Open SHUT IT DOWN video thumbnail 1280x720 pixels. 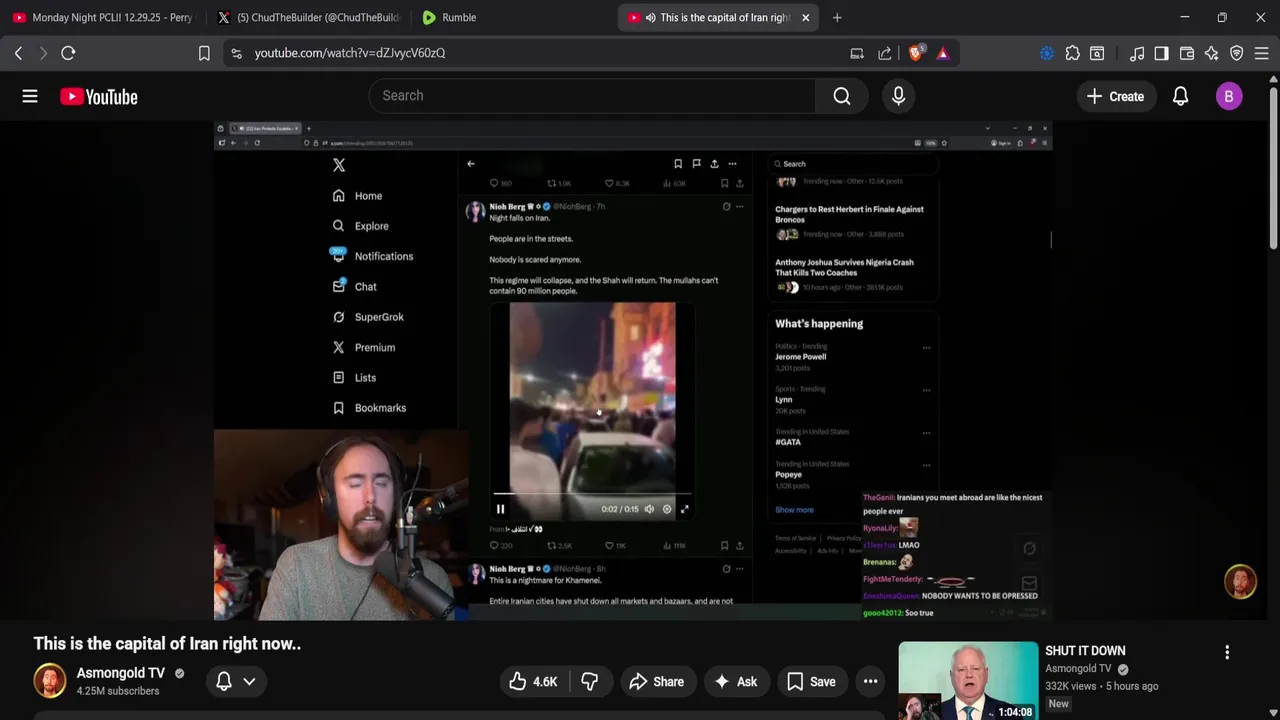click(968, 681)
